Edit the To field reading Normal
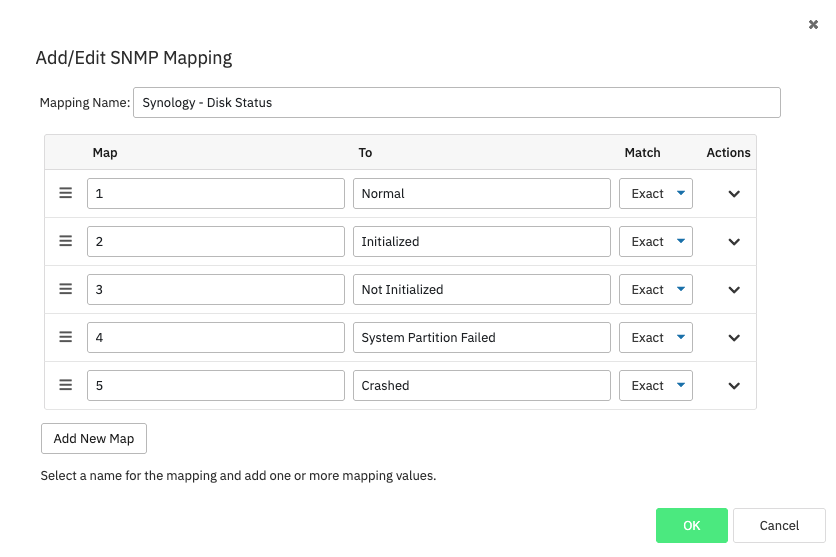Viewport: 836px width, 557px height. click(x=482, y=193)
